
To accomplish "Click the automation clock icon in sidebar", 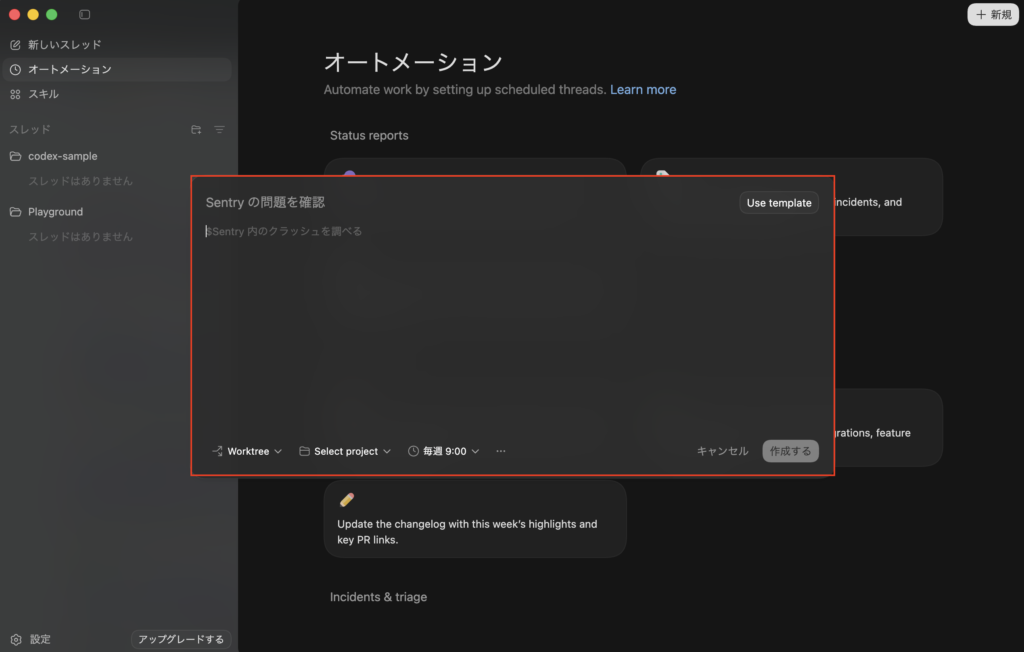I will click(x=15, y=70).
